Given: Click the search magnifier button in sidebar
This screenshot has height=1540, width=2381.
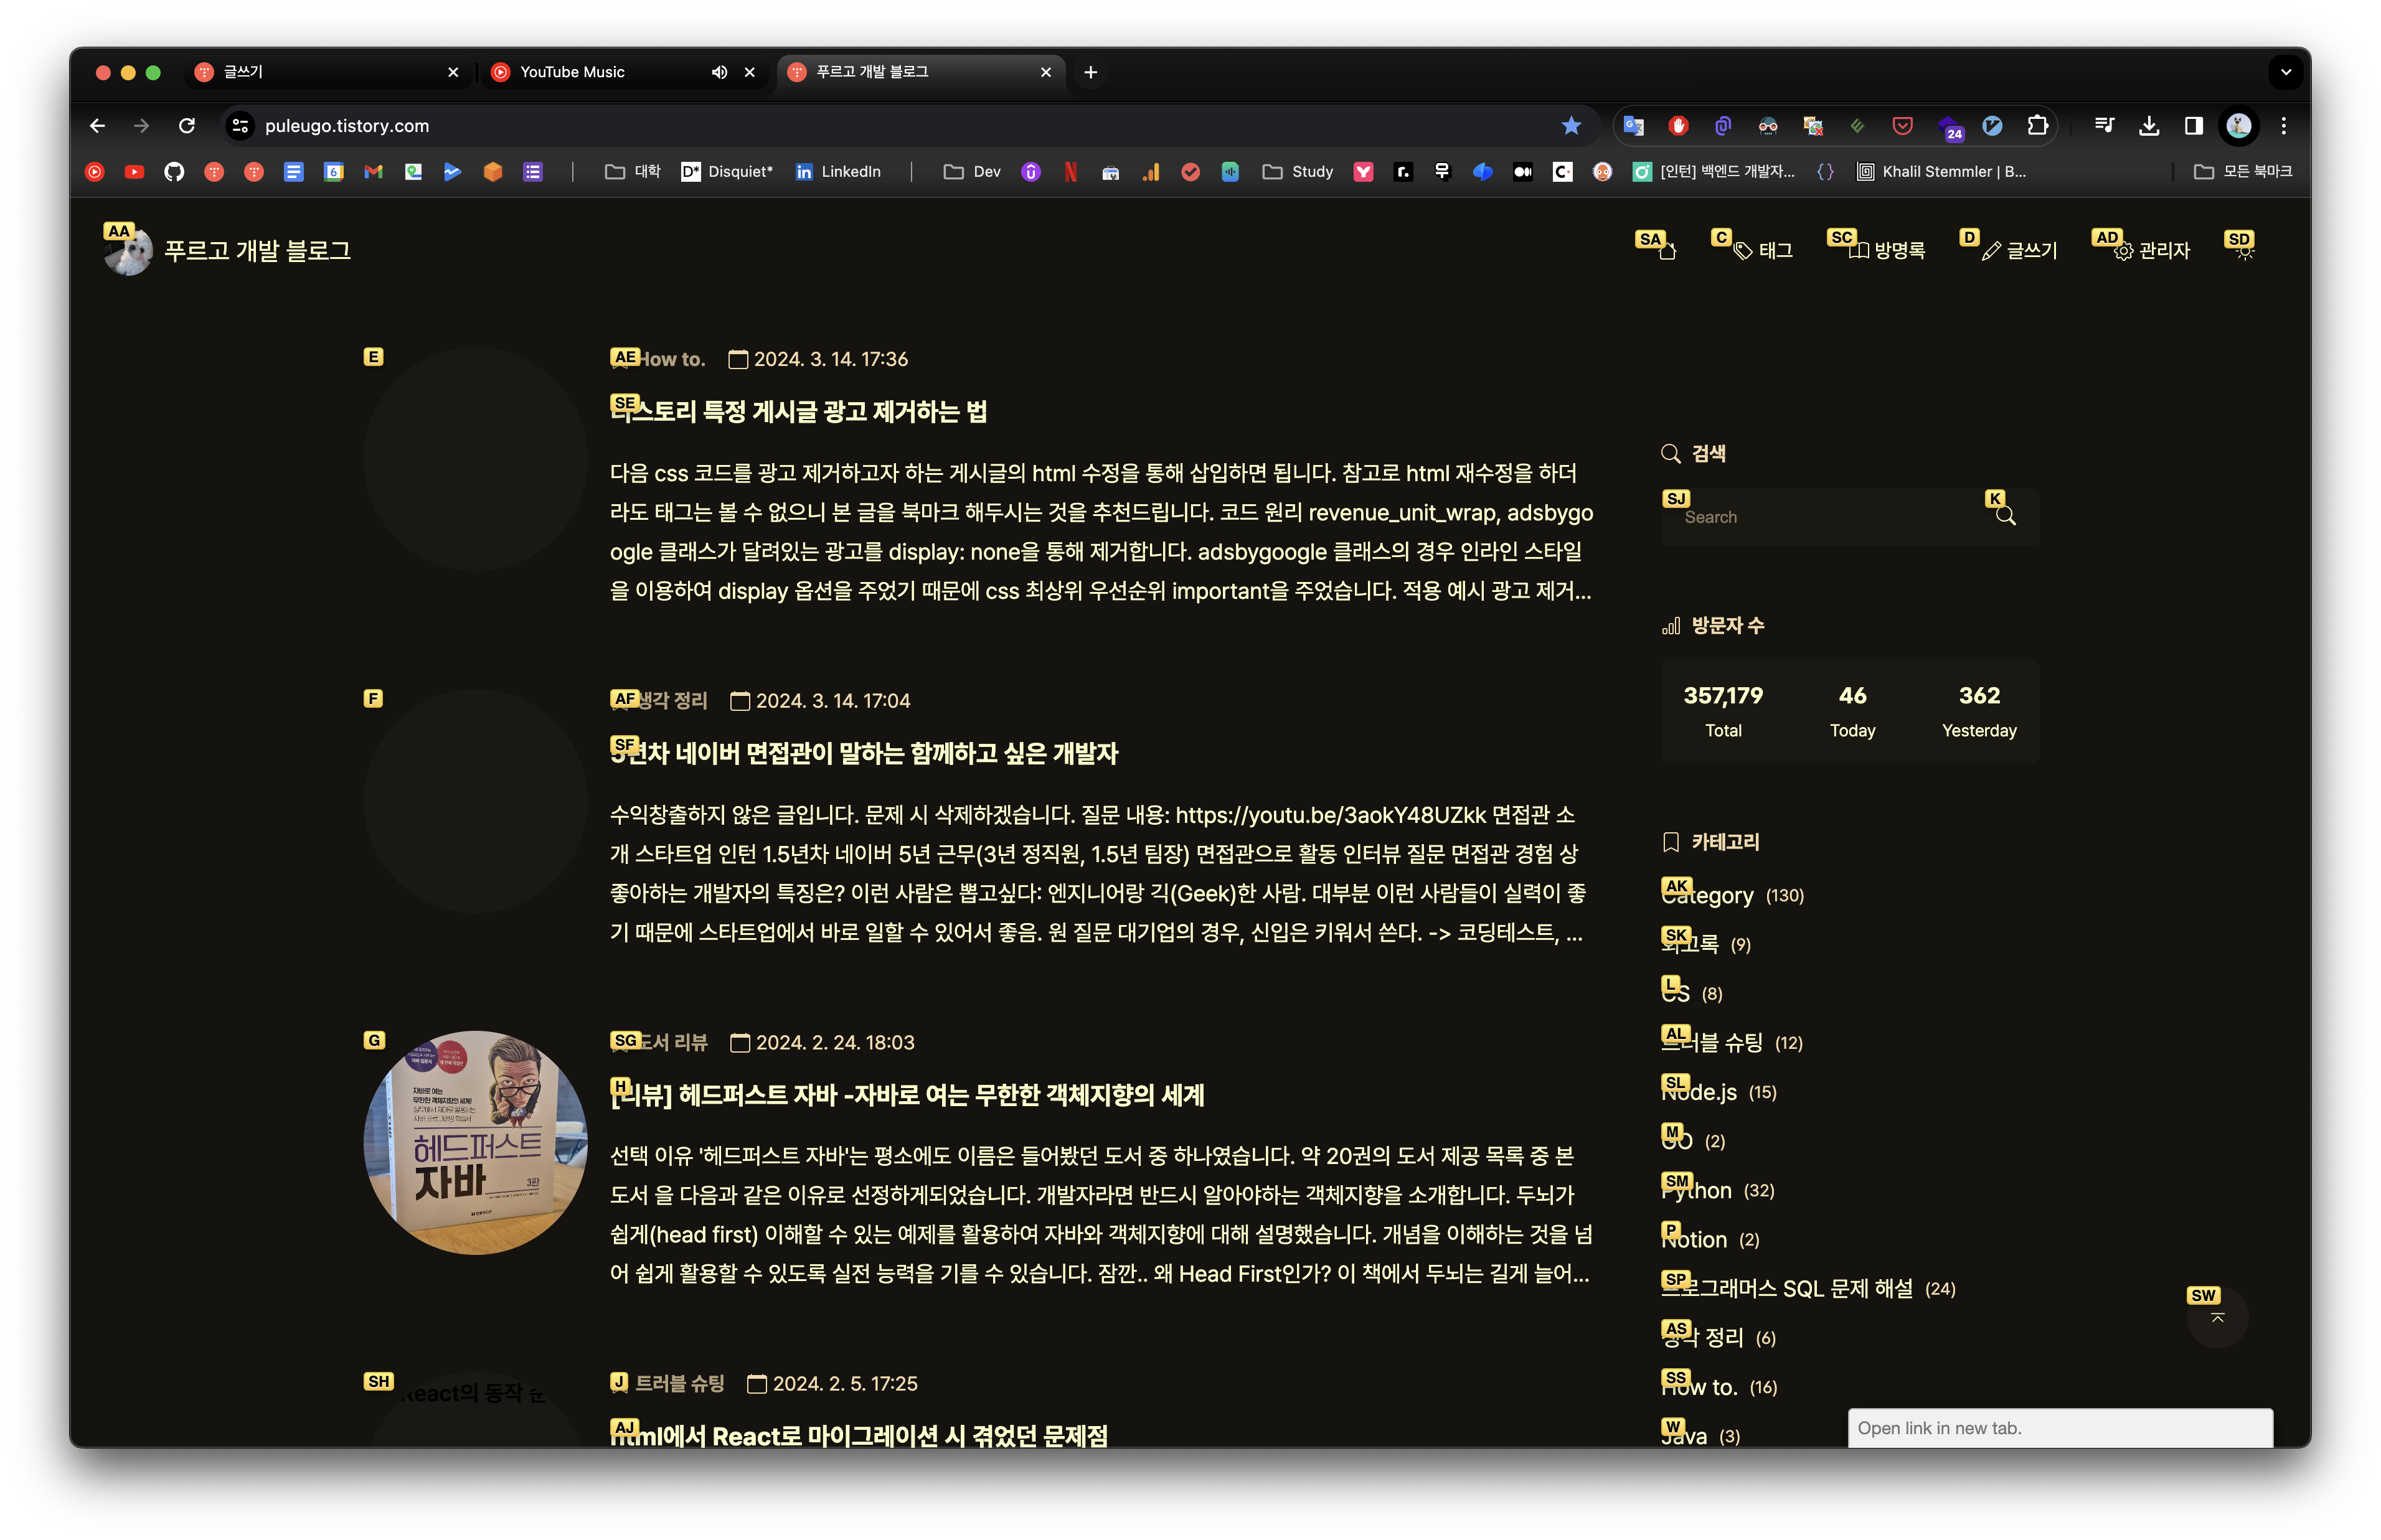Looking at the screenshot, I should [x=2005, y=516].
